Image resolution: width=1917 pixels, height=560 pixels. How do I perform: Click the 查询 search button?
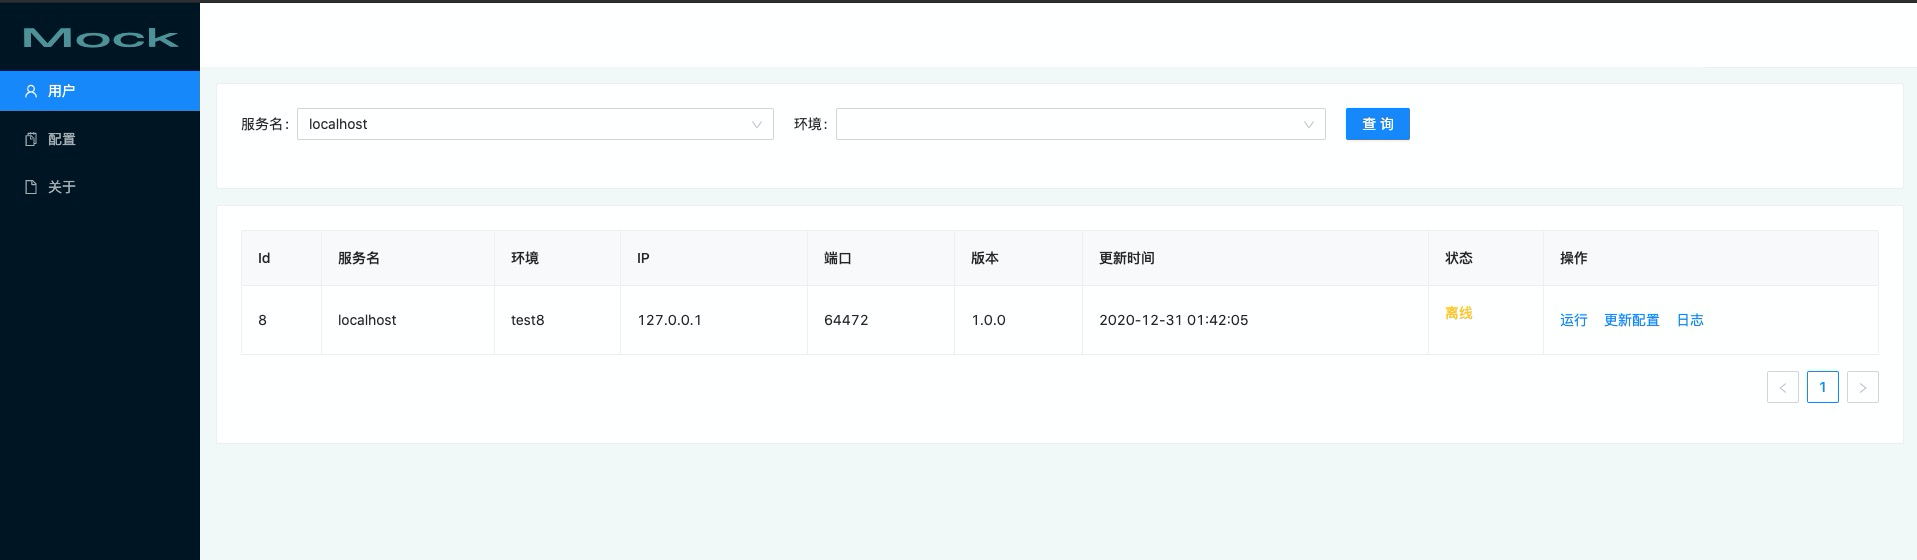[x=1377, y=124]
